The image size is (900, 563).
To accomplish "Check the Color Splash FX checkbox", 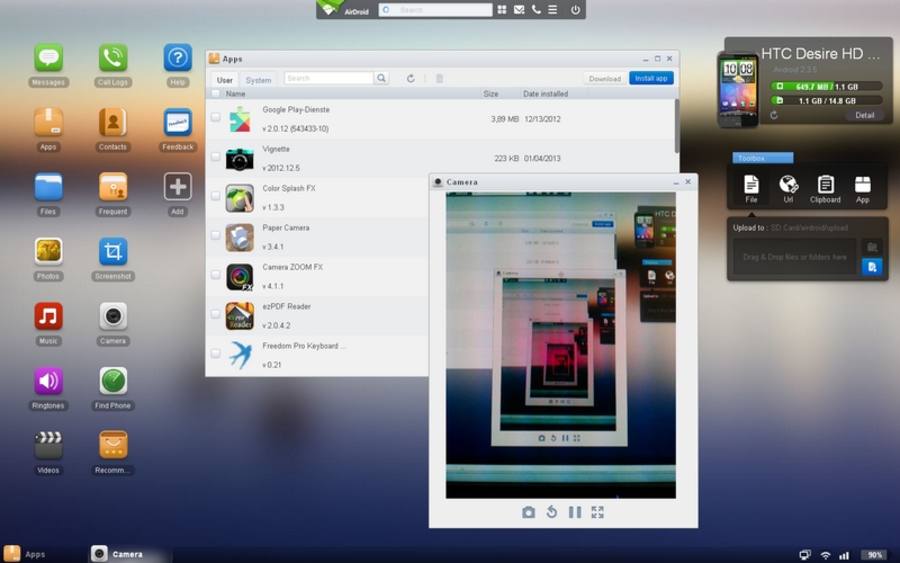I will point(215,196).
